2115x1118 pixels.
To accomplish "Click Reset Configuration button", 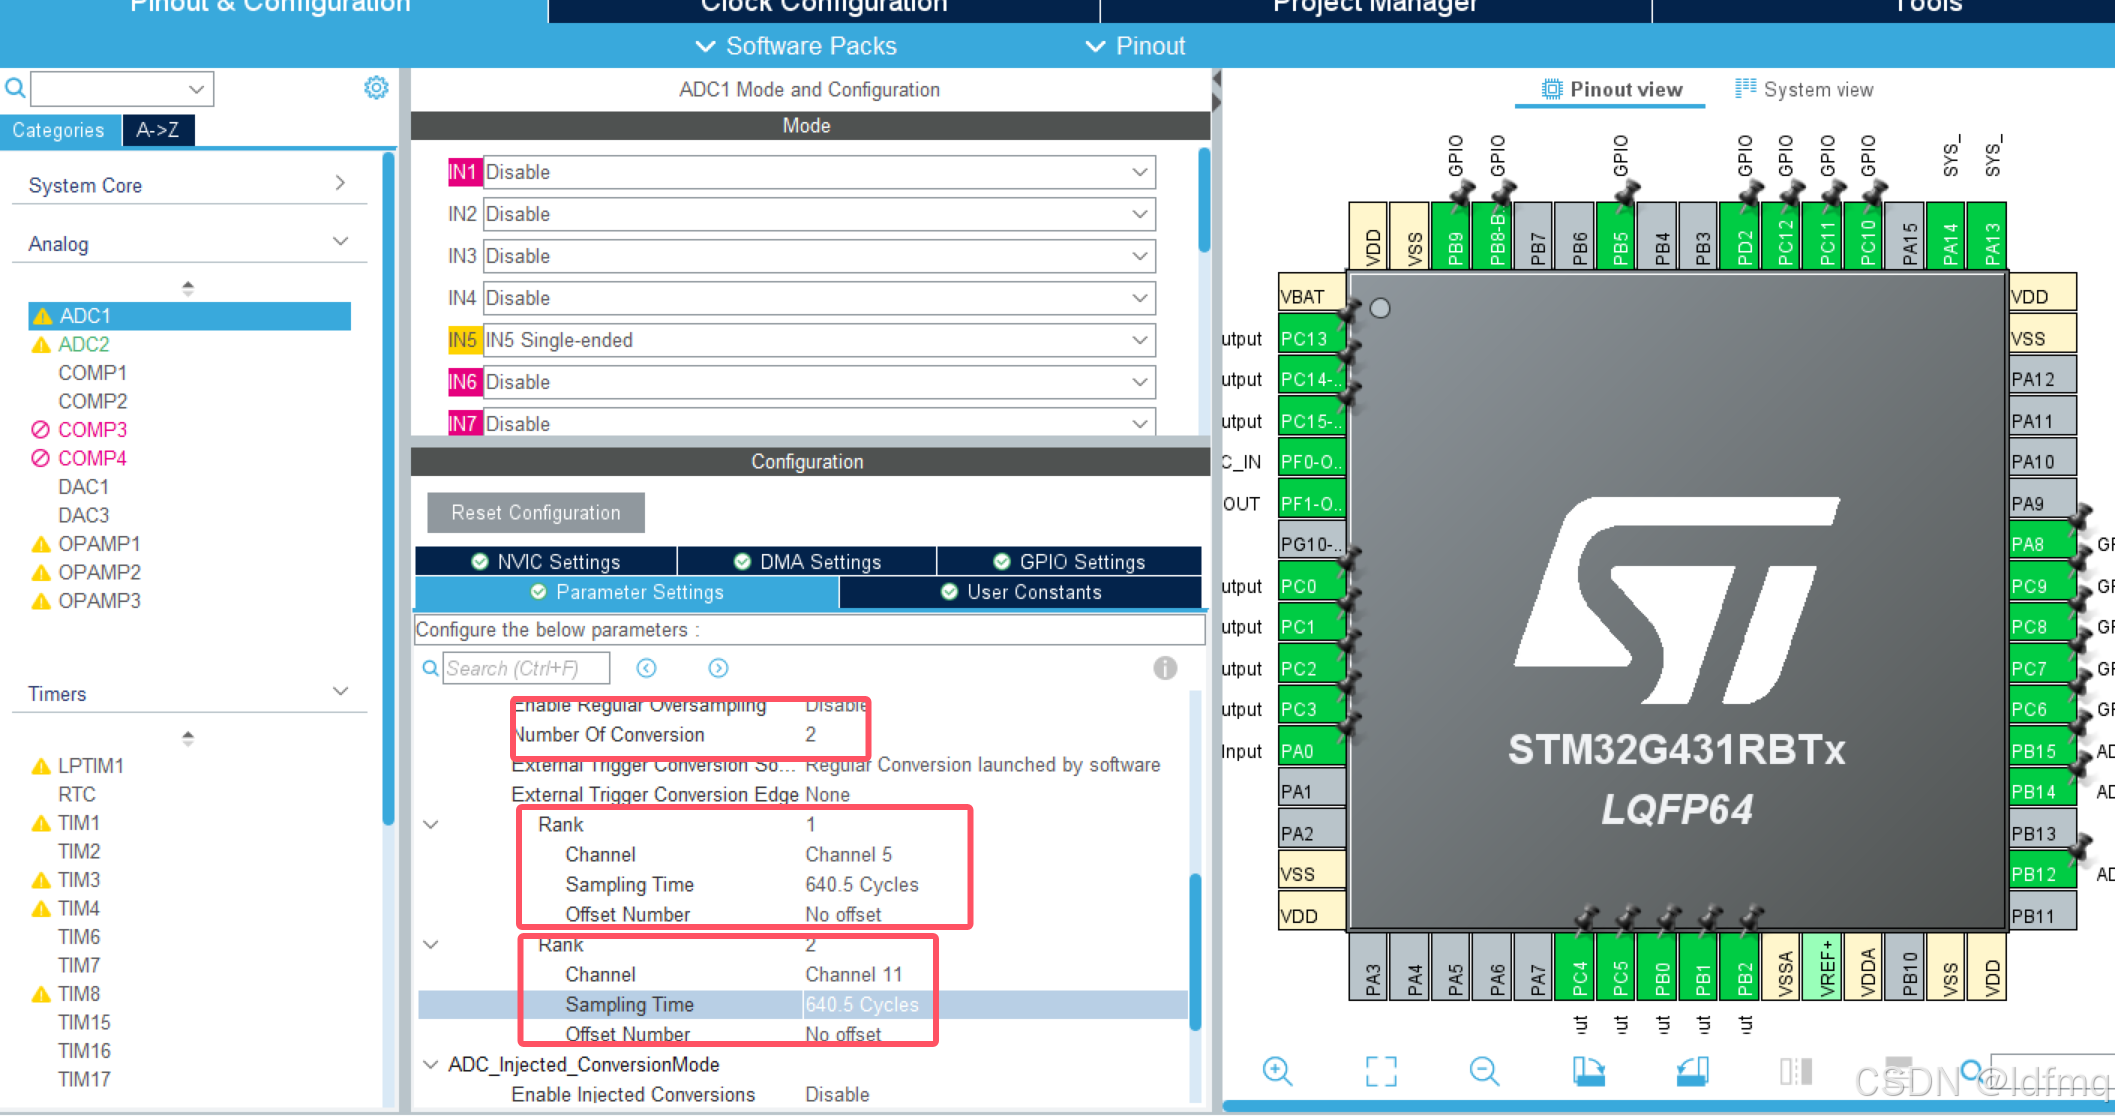I will pos(536,513).
